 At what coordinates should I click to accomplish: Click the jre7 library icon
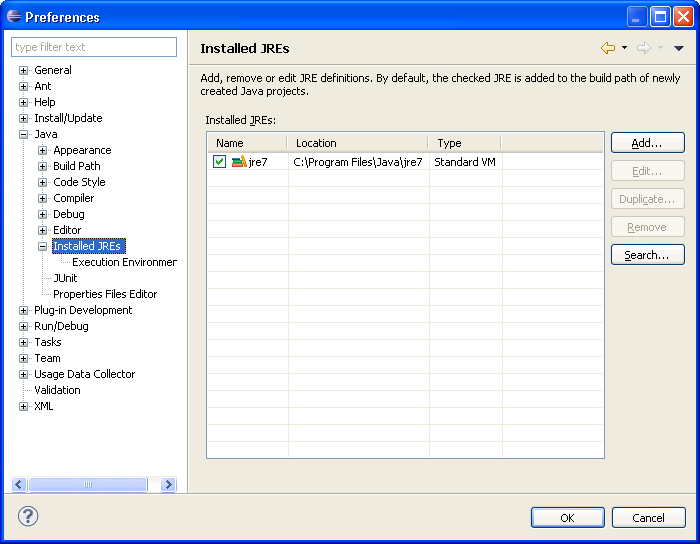pyautogui.click(x=239, y=162)
